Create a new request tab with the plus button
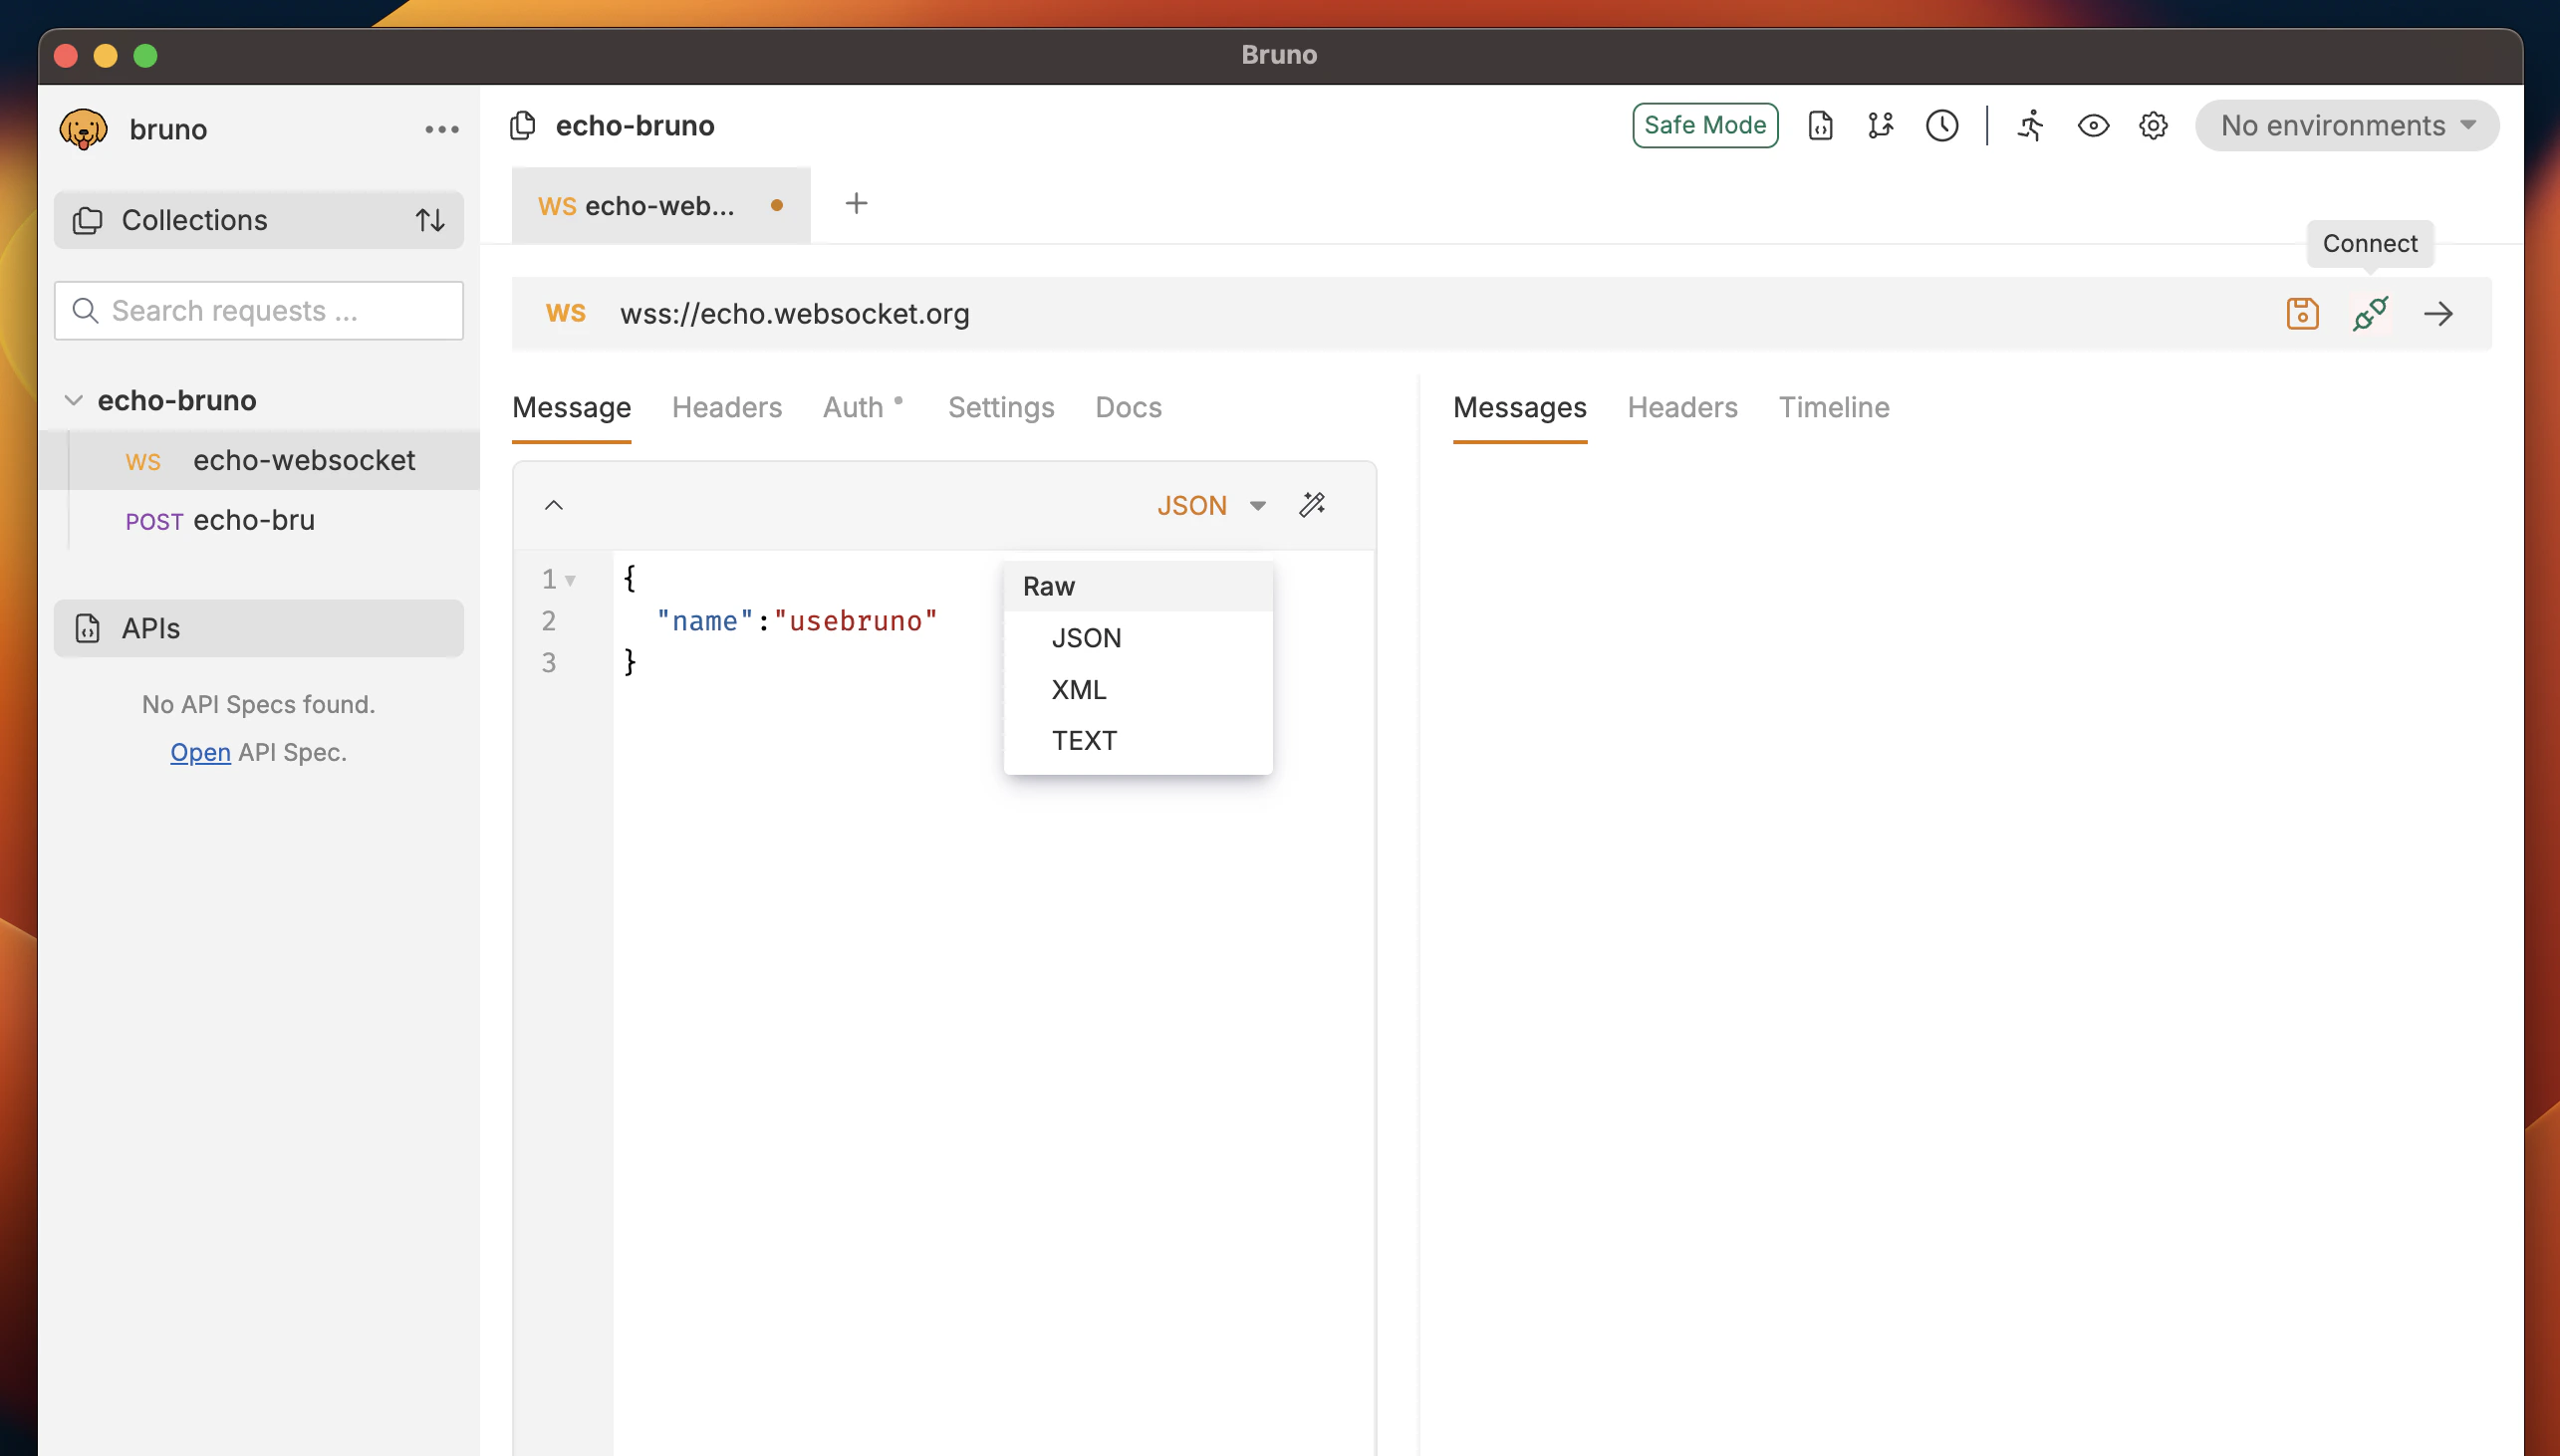This screenshot has width=2560, height=1456. [x=857, y=204]
